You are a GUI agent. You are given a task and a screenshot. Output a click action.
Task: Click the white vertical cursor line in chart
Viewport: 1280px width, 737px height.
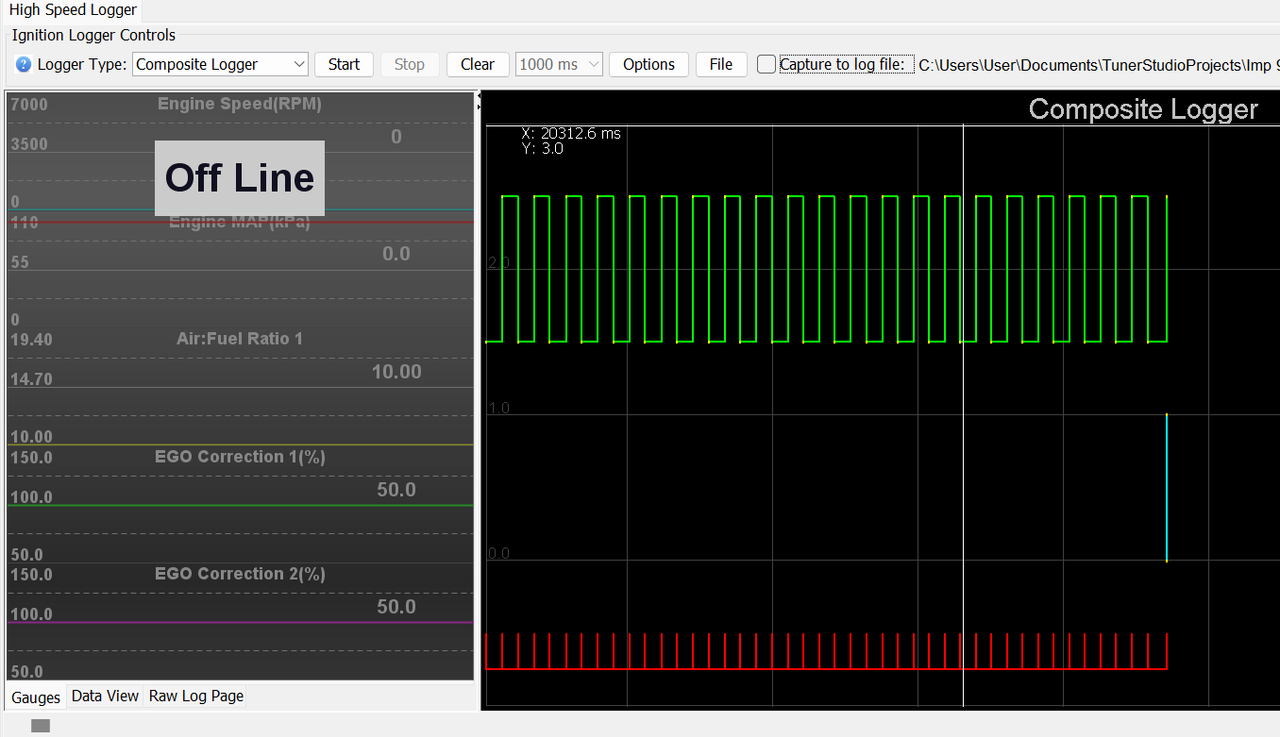click(963, 416)
